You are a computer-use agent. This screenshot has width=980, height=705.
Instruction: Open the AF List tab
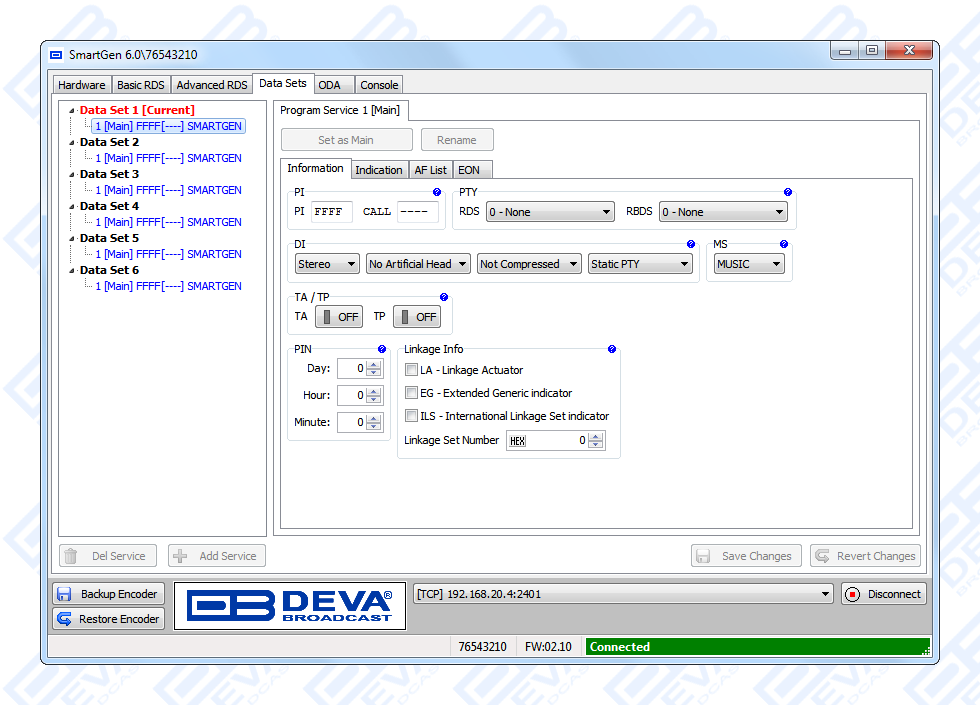click(x=431, y=170)
